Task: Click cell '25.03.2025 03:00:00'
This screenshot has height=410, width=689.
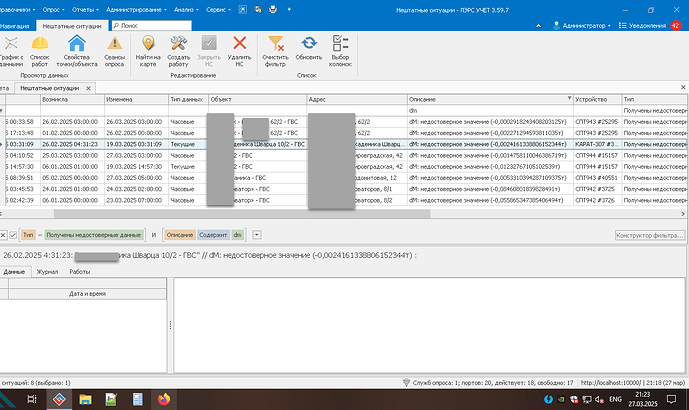Action: coord(72,155)
